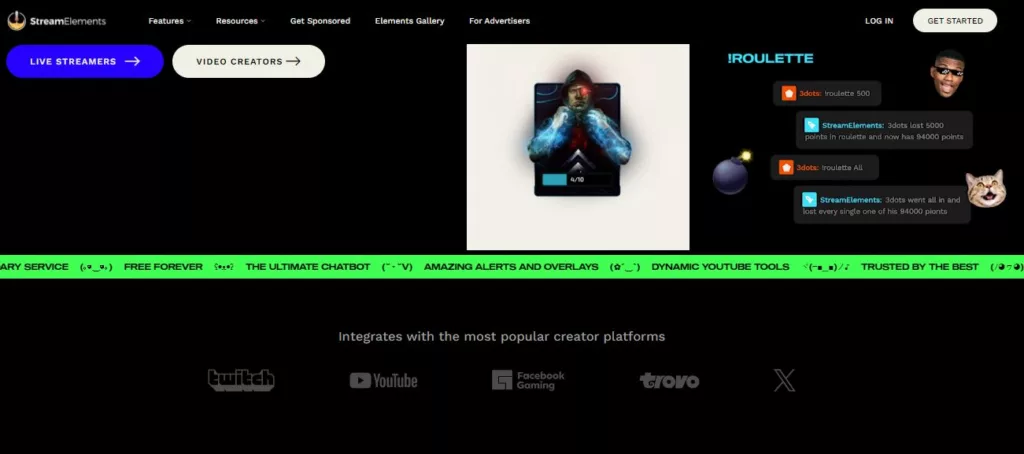The image size is (1024, 454).
Task: Click StreamElements bot avatar in 'lost 5000' message
Action: (811, 125)
